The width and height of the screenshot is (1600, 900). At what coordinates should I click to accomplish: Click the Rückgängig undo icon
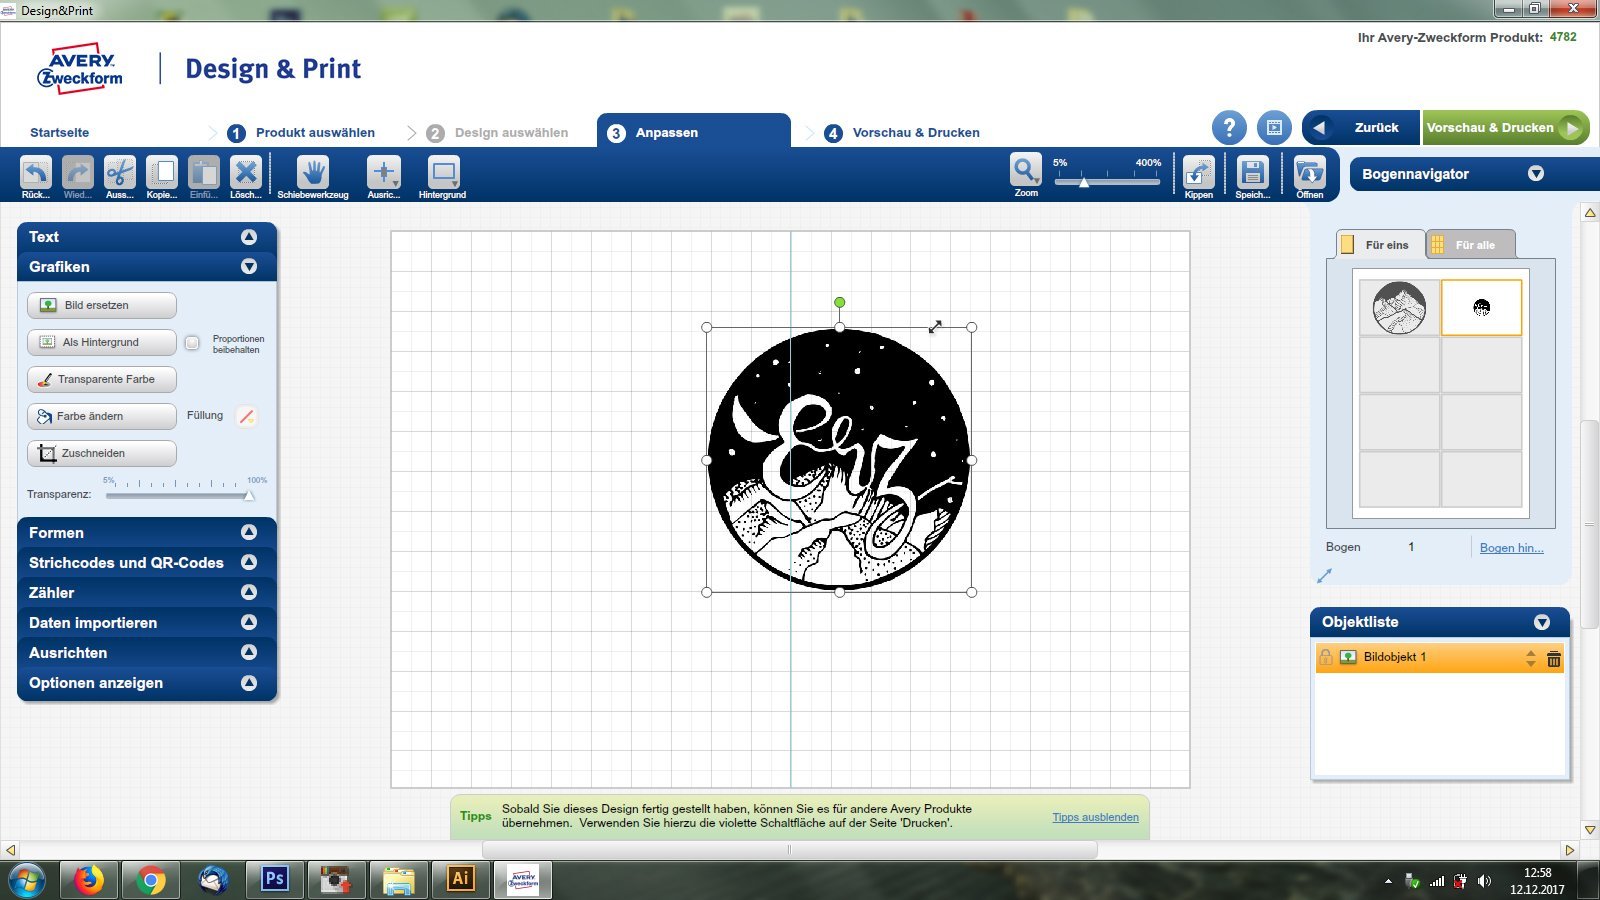(x=36, y=173)
